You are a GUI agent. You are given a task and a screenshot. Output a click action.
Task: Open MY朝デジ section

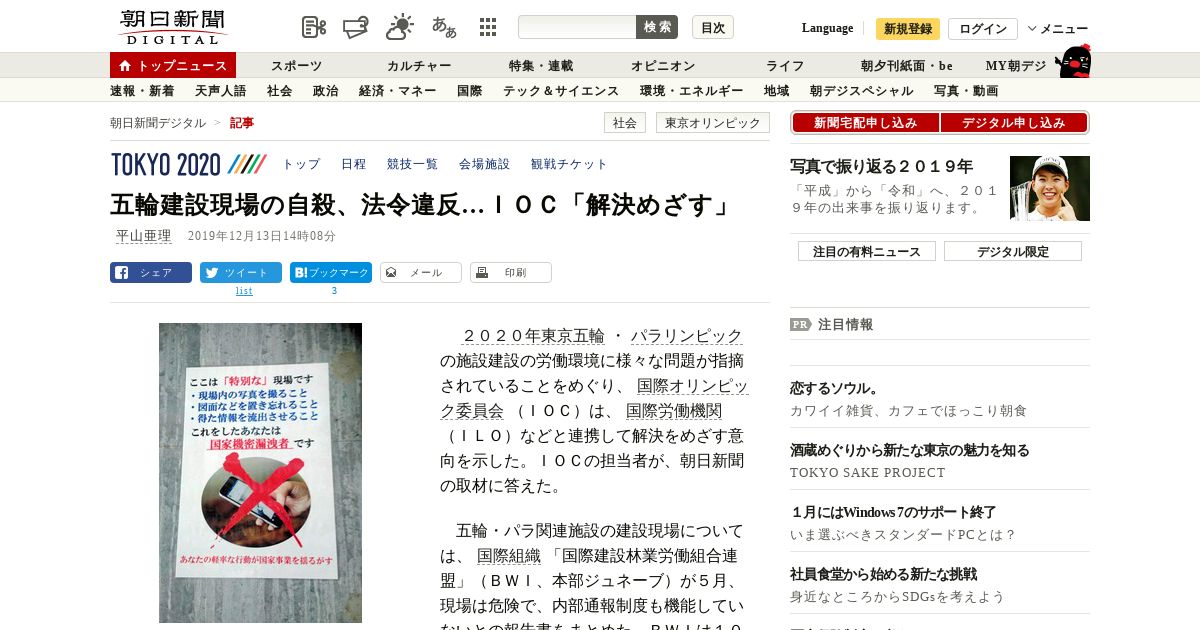tap(1016, 65)
